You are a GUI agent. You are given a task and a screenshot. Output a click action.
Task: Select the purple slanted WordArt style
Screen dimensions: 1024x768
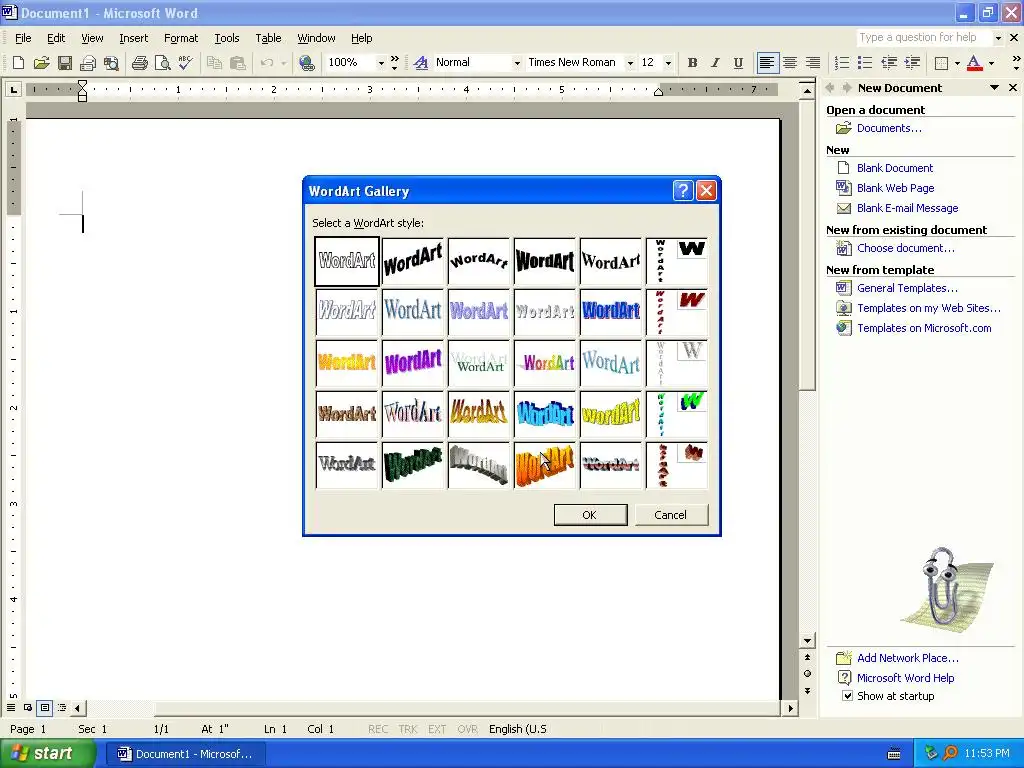click(413, 363)
